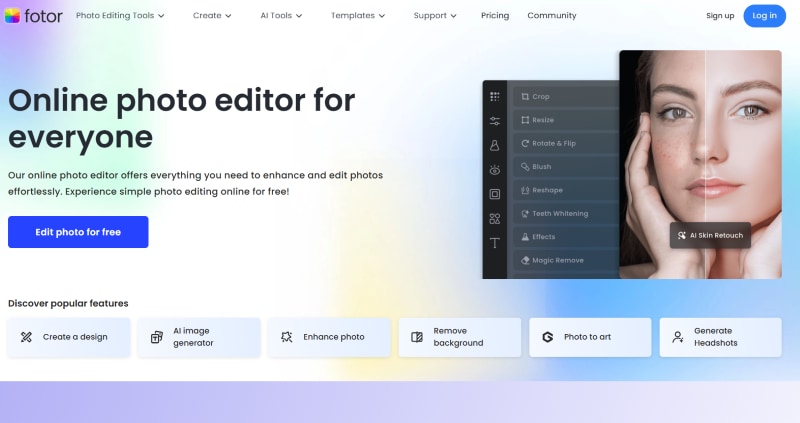Expand the AI Tools menu chevron

tap(299, 16)
